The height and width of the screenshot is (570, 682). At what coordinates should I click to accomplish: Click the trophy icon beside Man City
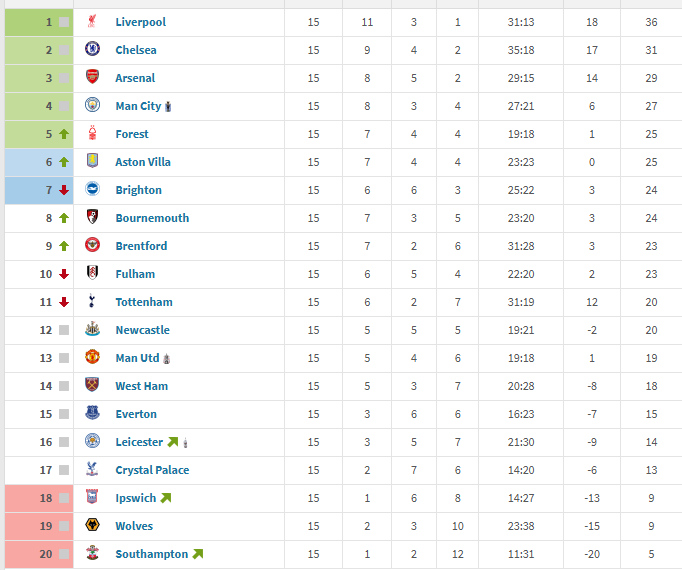(x=168, y=107)
